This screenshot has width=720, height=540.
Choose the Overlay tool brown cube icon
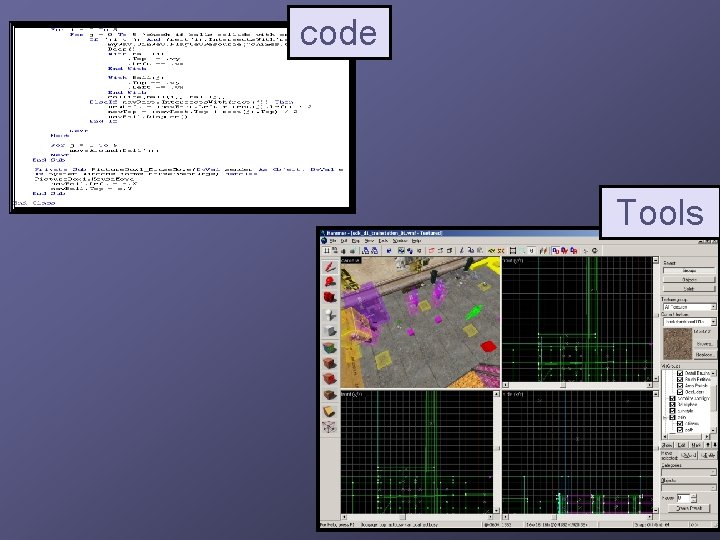click(330, 394)
